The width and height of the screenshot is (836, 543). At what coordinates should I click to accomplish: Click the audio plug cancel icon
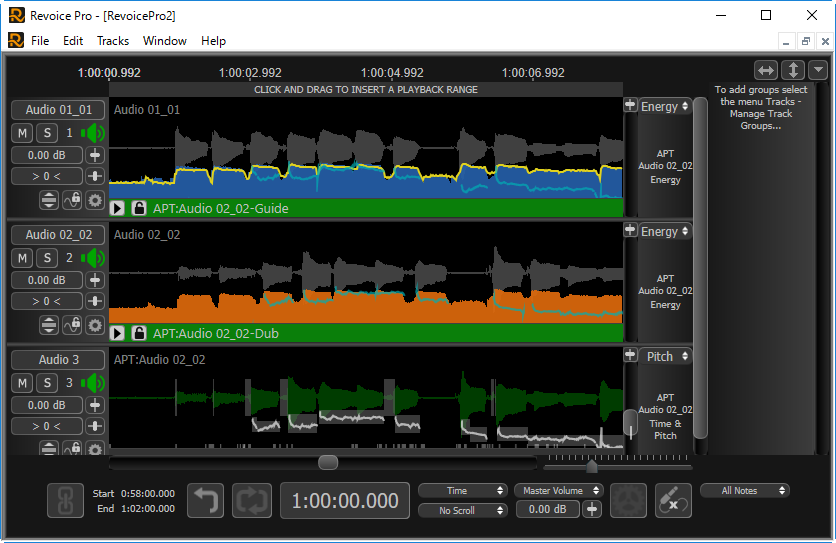coord(673,500)
